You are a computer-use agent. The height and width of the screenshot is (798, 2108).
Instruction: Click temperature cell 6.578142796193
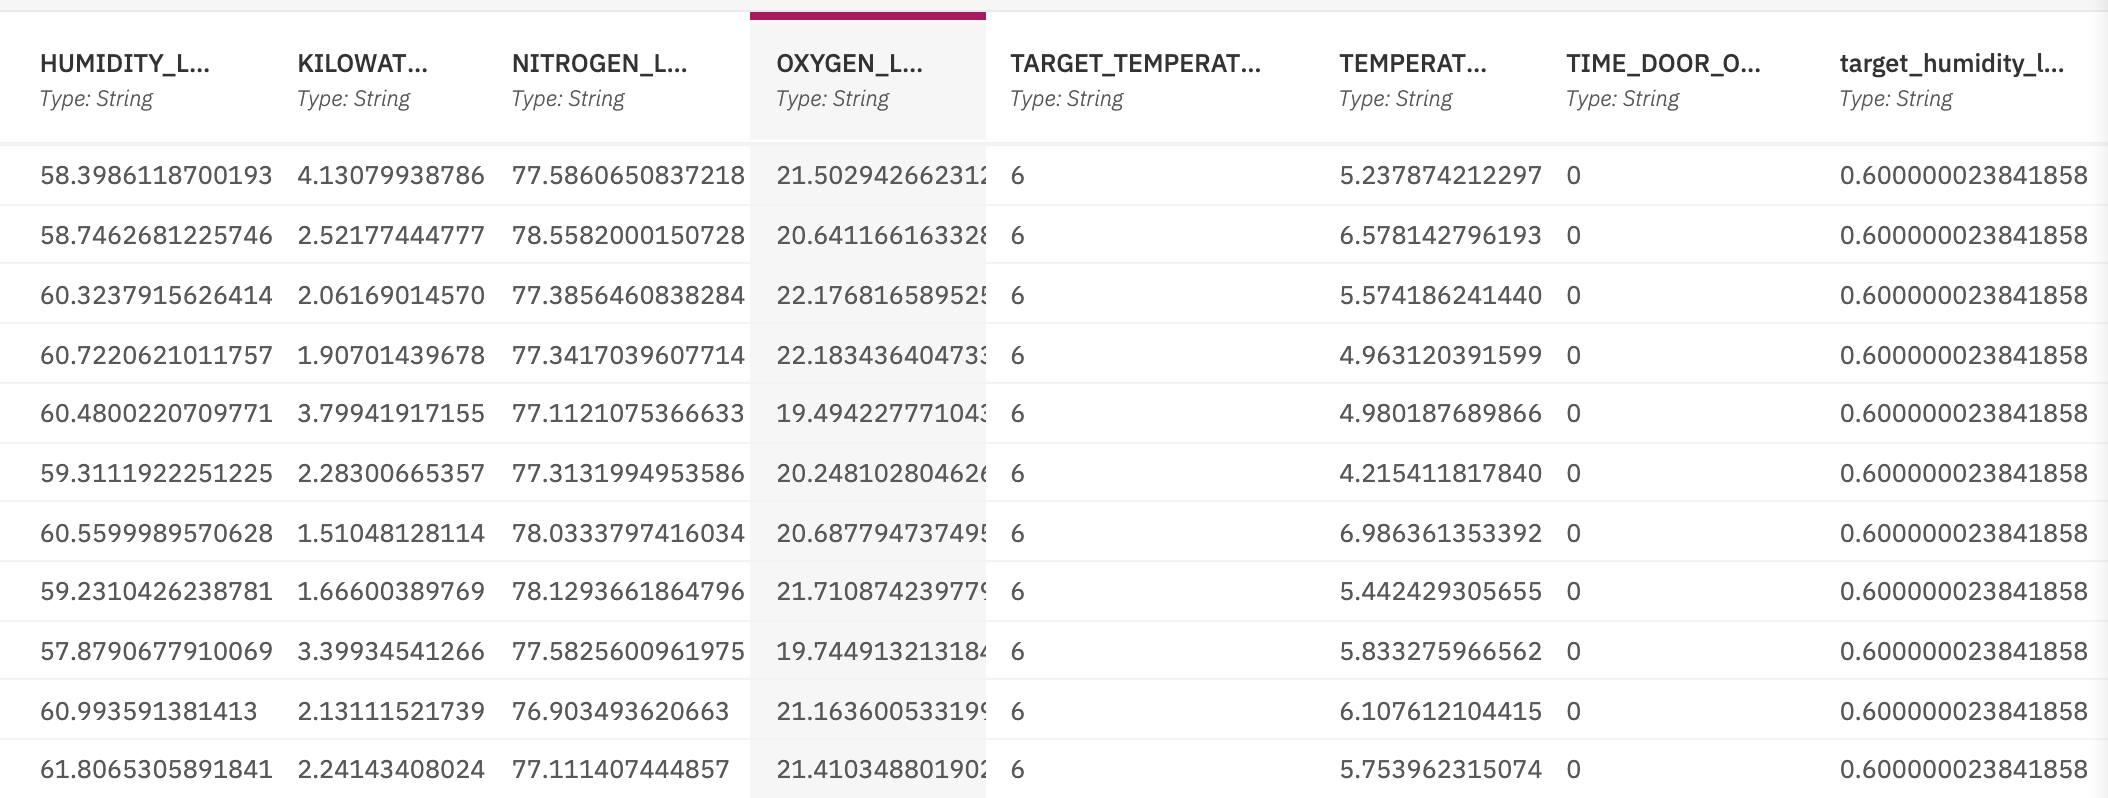tap(1440, 236)
